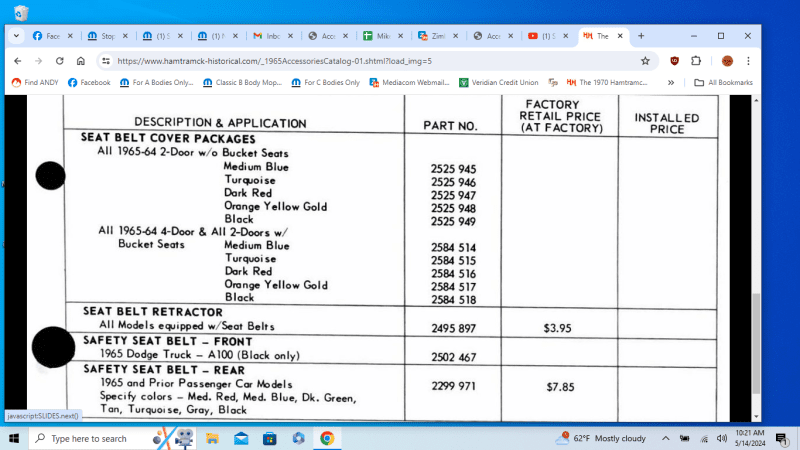800x450 pixels.
Task: Open the Recycle Bin on the desktop
Action: [x=20, y=12]
